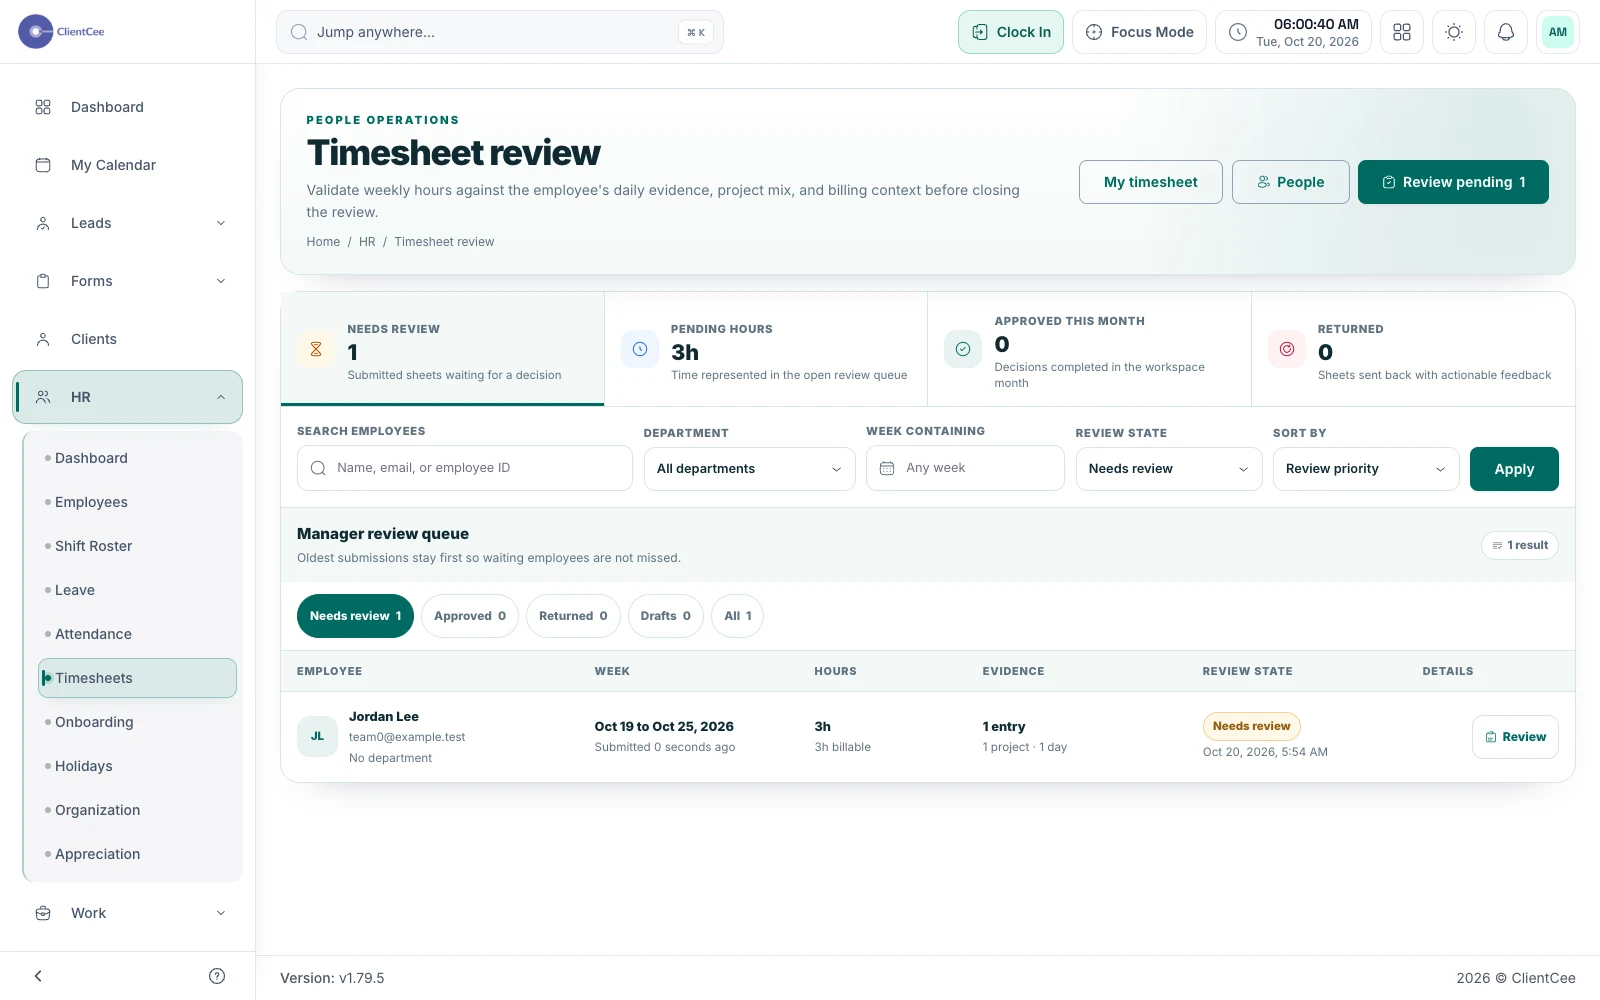Click the AM user avatar

1557,32
